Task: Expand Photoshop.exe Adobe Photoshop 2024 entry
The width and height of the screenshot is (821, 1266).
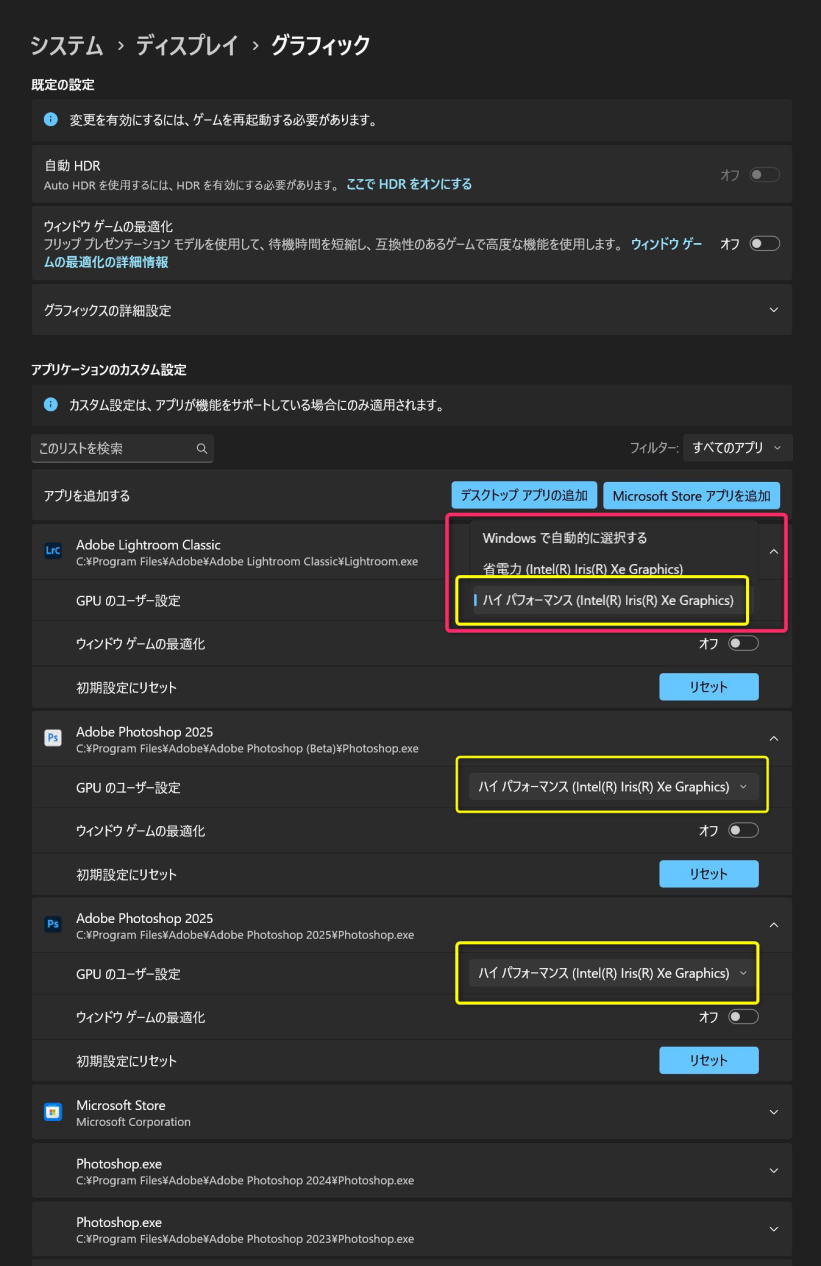Action: pos(773,1171)
